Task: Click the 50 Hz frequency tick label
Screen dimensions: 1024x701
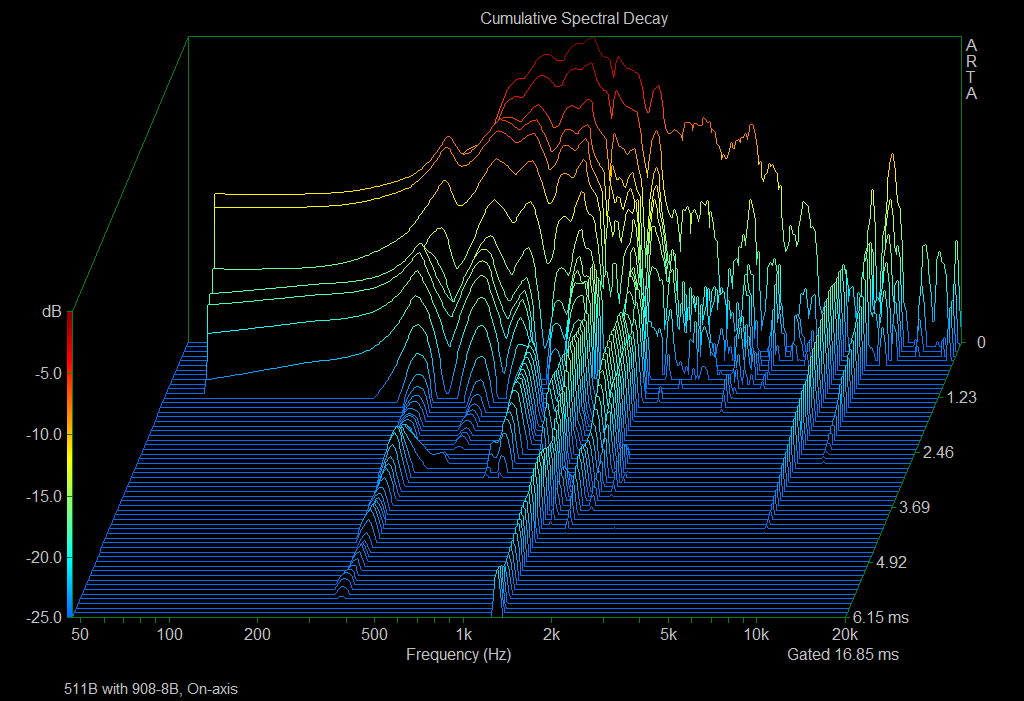Action: [81, 635]
